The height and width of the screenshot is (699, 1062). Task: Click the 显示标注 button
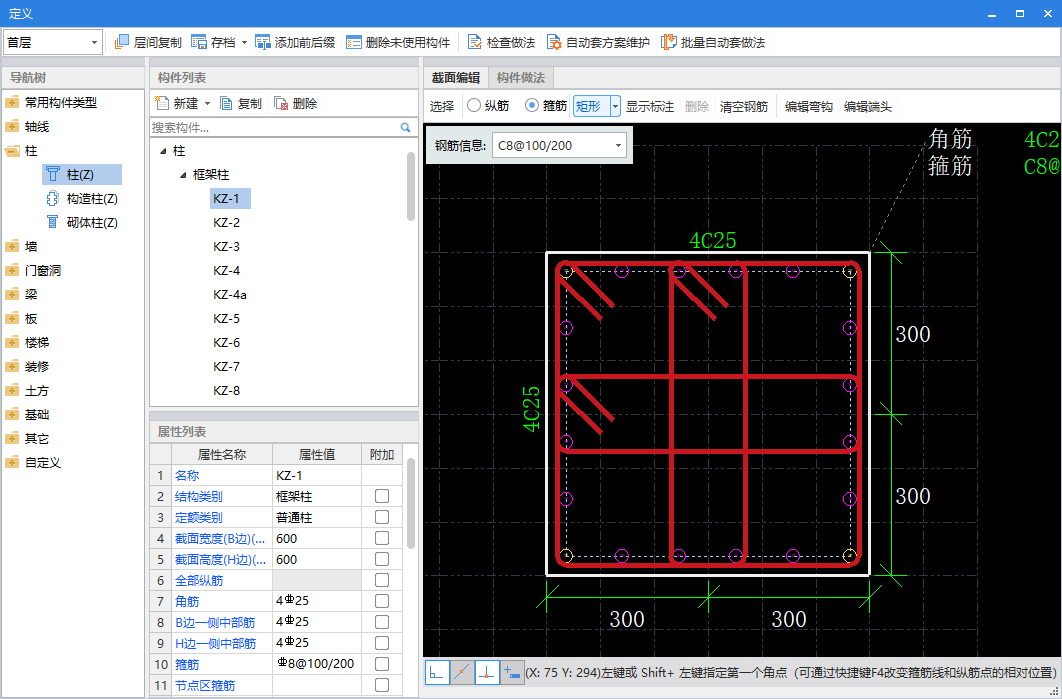[x=650, y=106]
